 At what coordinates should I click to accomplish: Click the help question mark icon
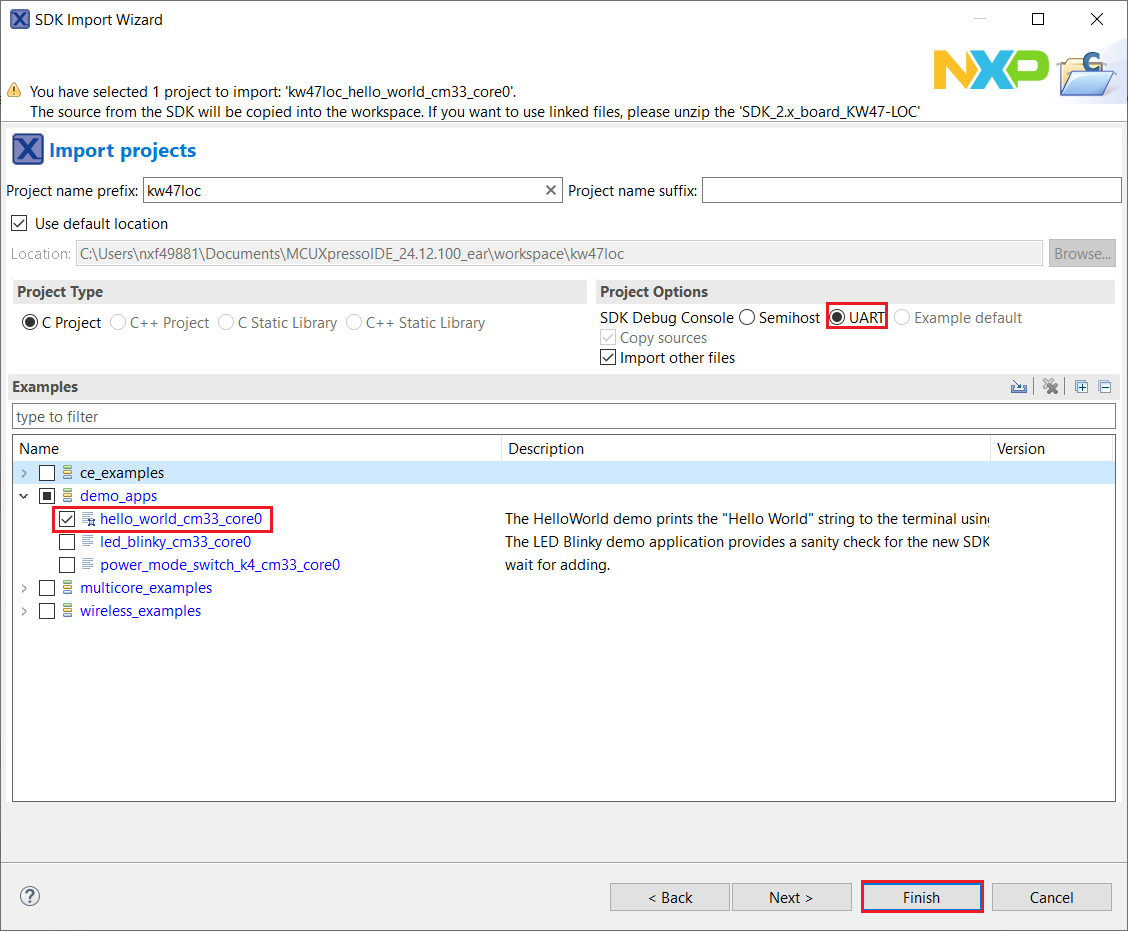pyautogui.click(x=30, y=896)
